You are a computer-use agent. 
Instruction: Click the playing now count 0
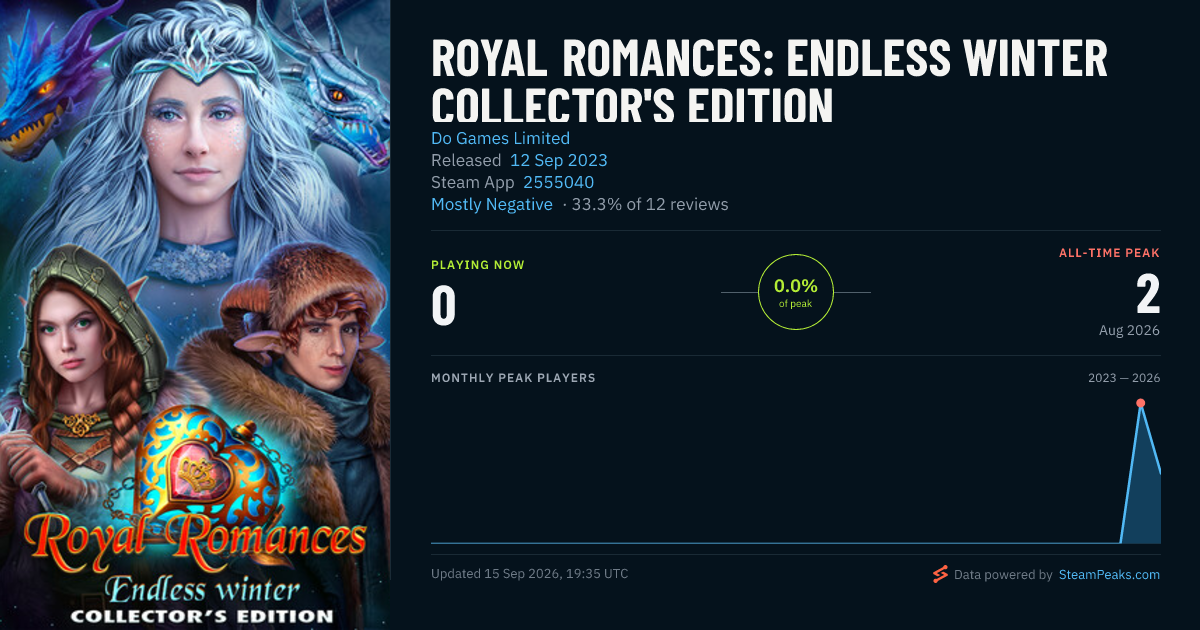click(443, 306)
